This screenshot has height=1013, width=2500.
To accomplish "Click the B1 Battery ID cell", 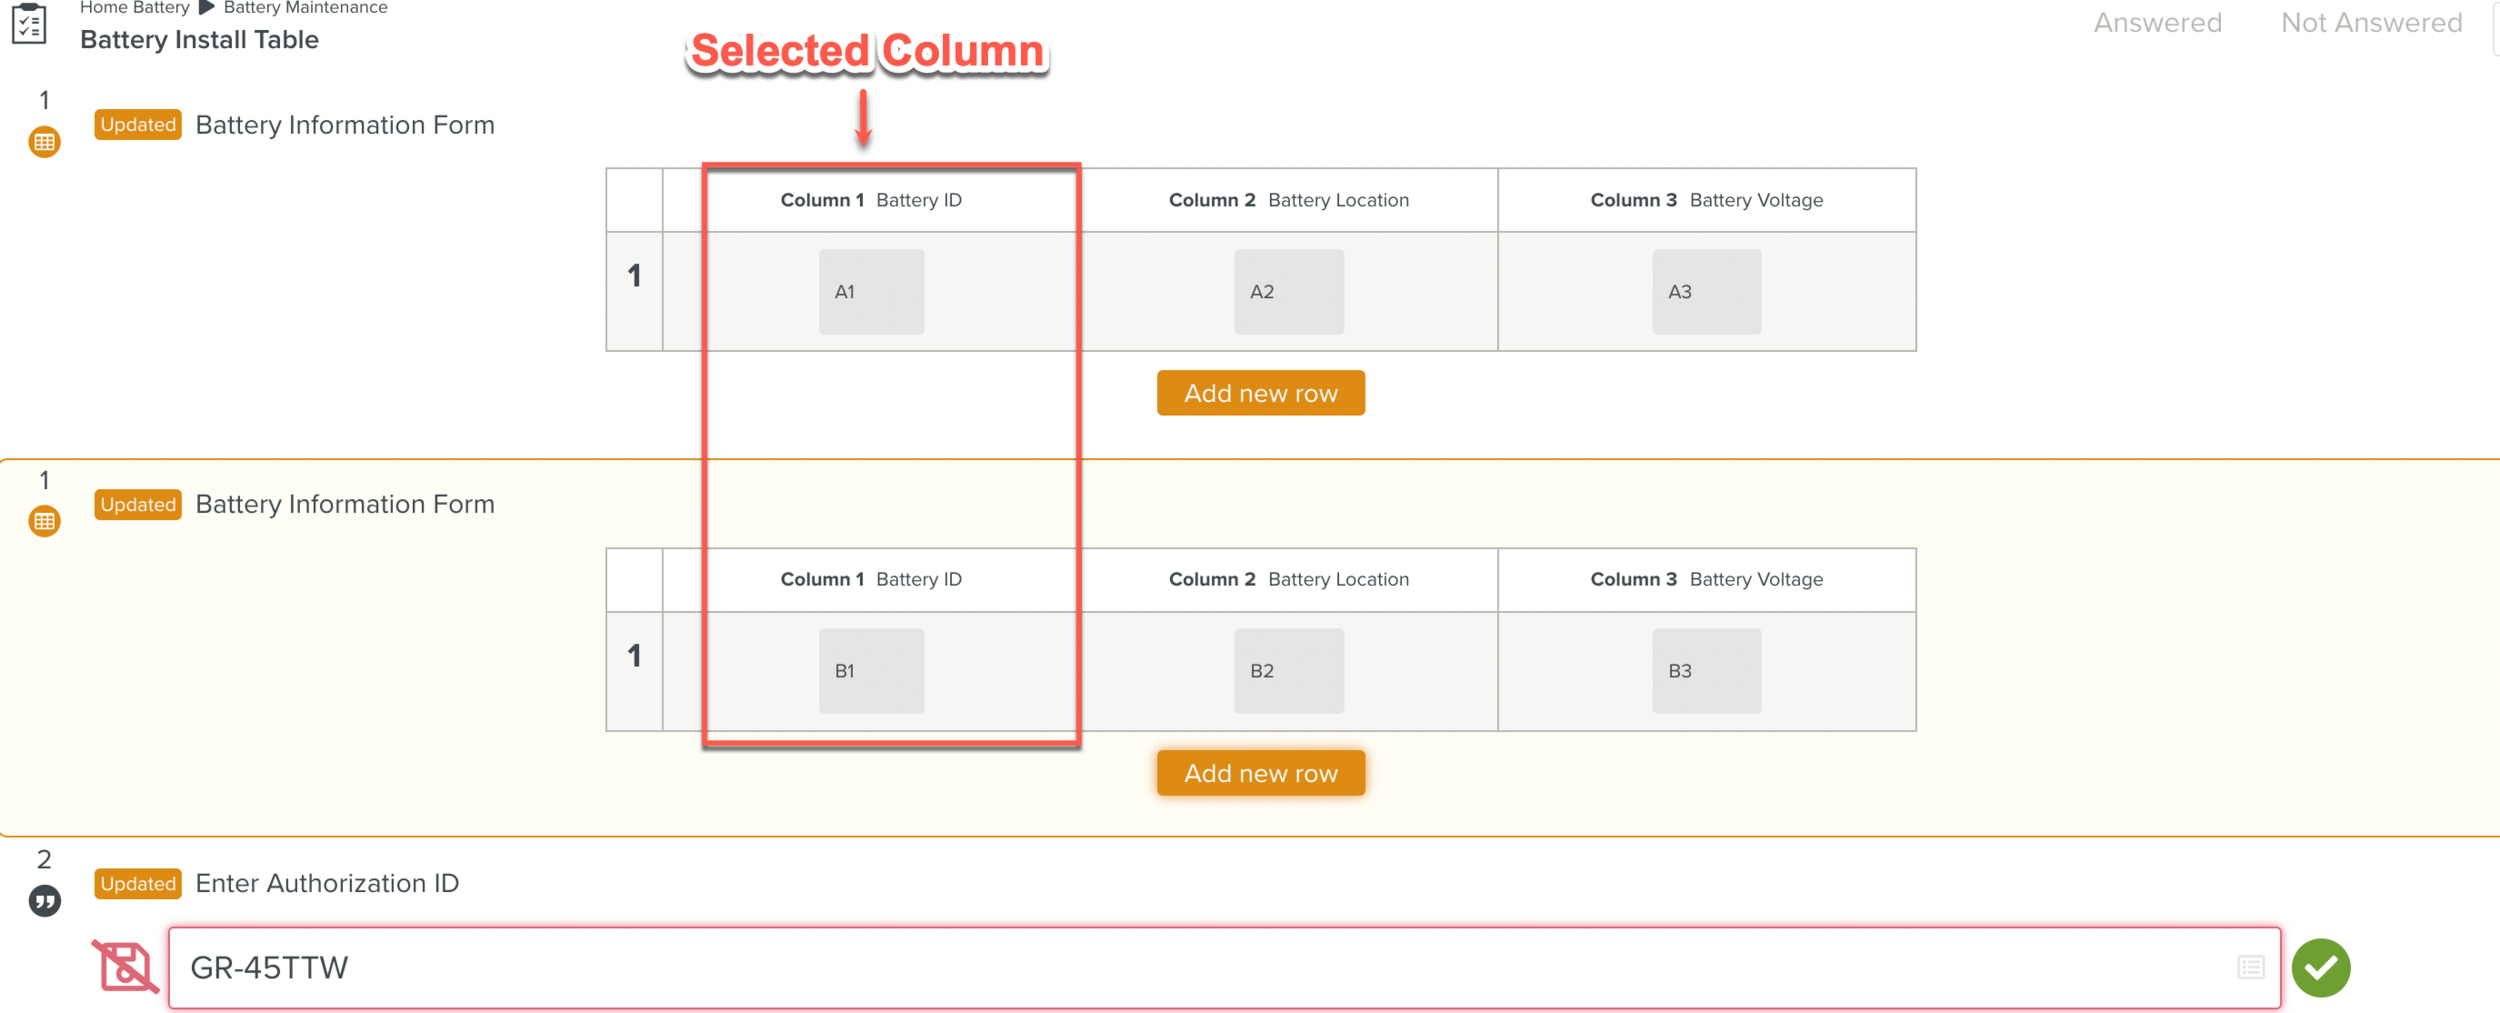I will pos(871,671).
